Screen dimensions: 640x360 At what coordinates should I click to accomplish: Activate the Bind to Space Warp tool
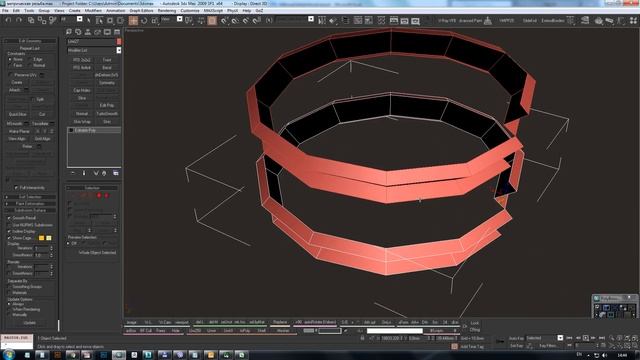52,20
